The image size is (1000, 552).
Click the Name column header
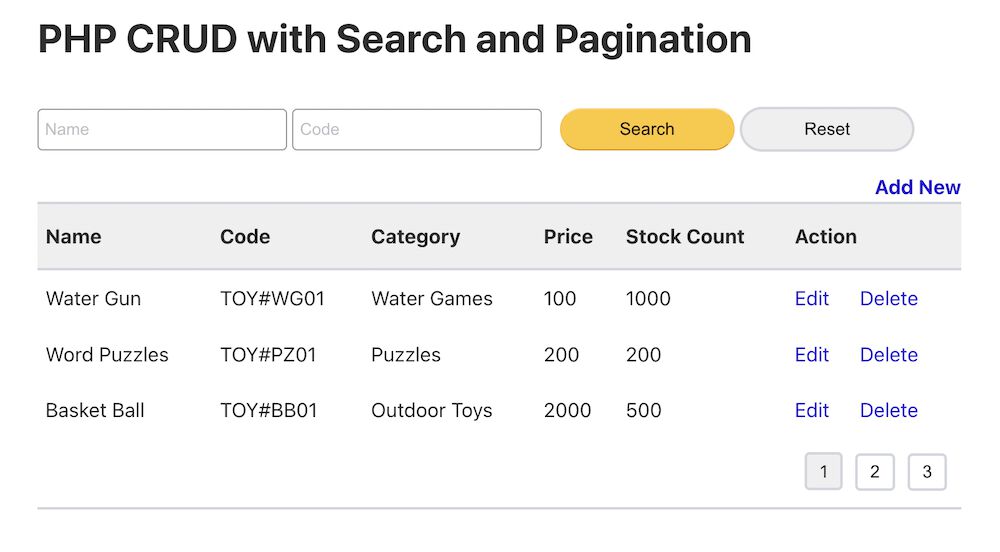pos(74,237)
